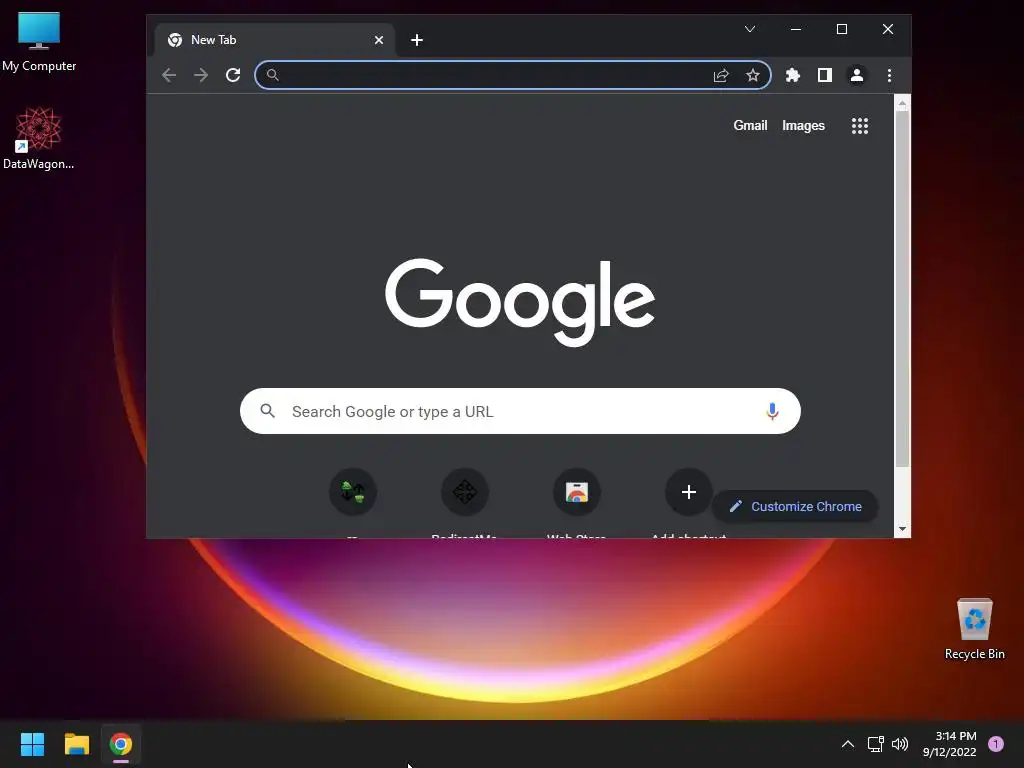Click the Customize Chrome button
This screenshot has height=768, width=1024.
[795, 507]
